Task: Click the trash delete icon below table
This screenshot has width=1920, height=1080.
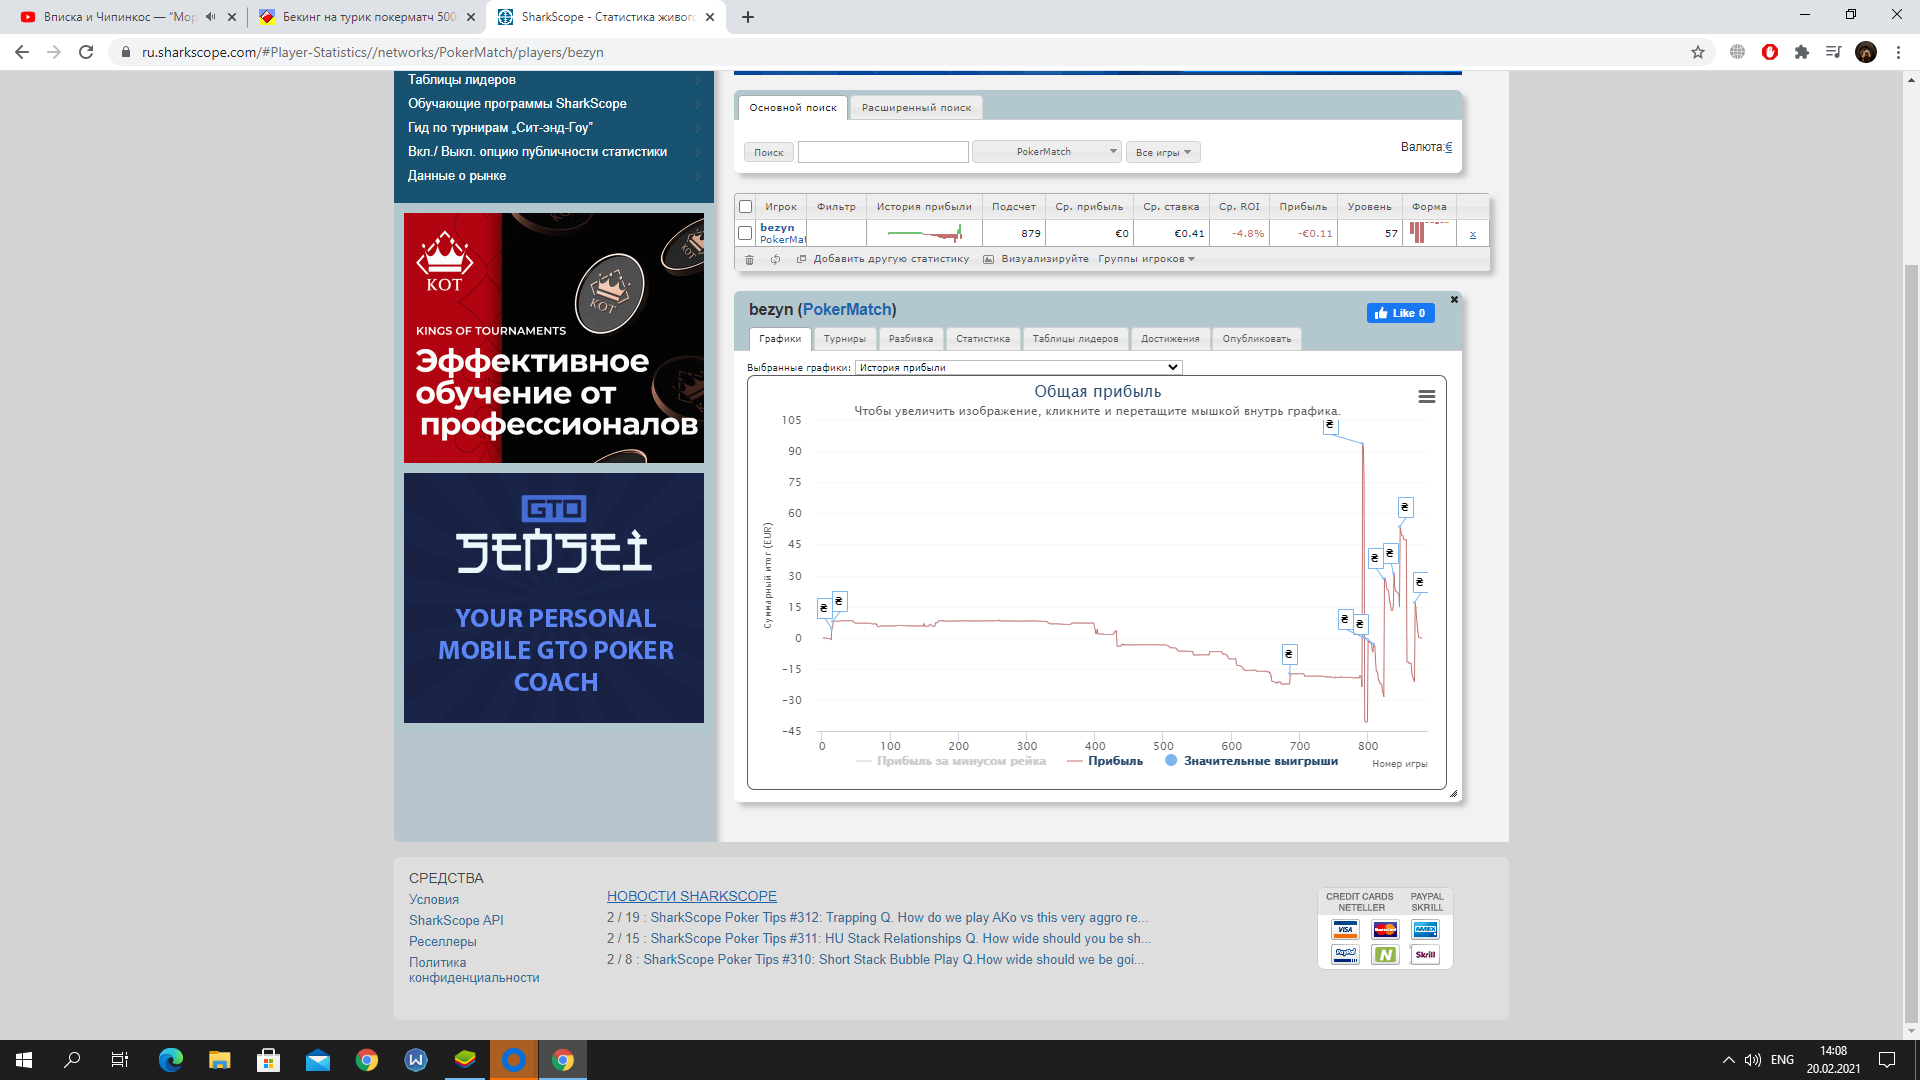Action: (749, 259)
